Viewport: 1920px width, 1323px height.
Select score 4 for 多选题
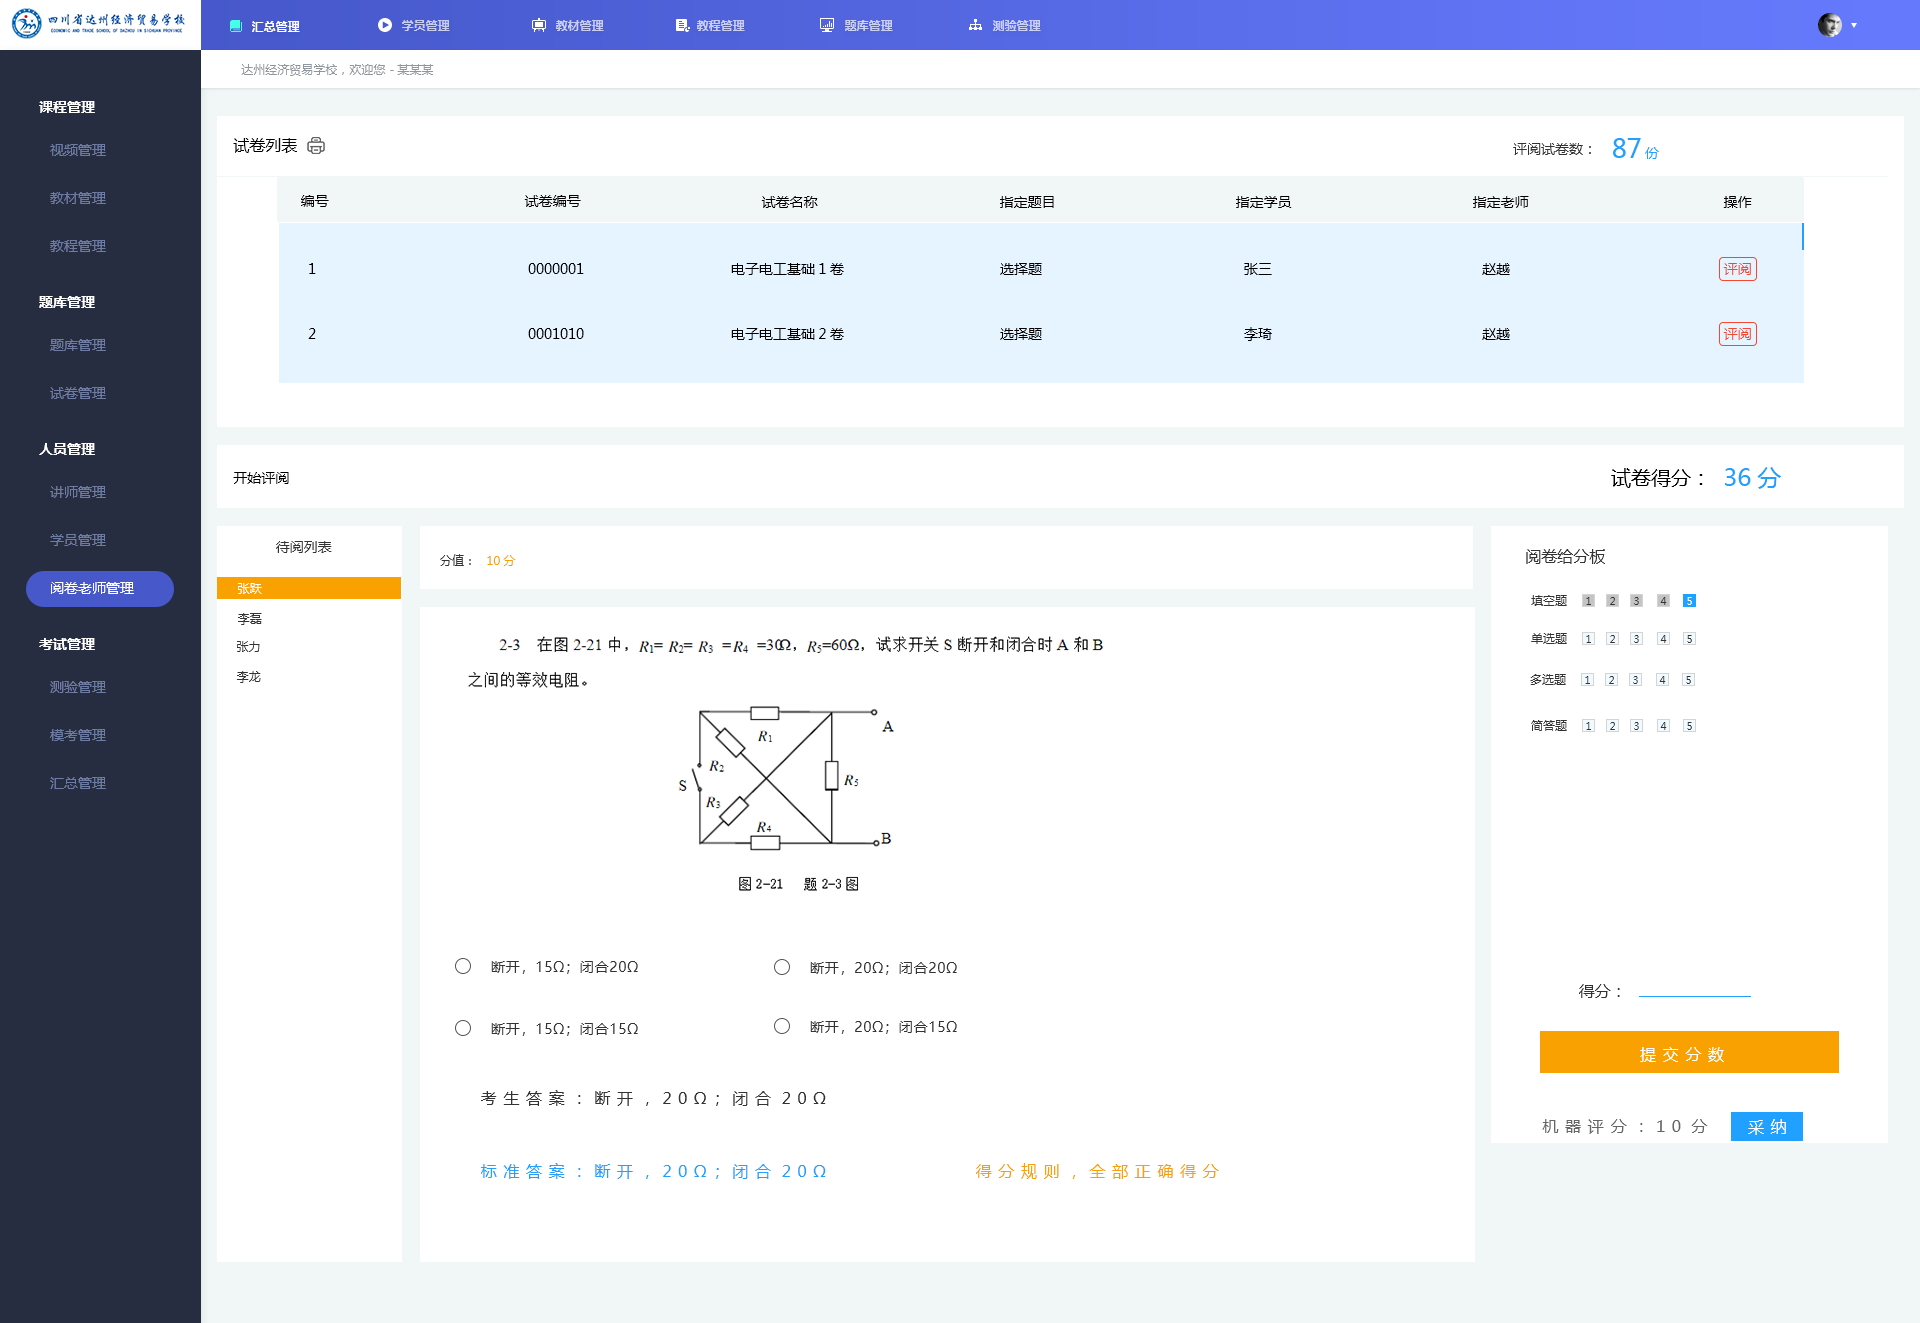tap(1662, 680)
